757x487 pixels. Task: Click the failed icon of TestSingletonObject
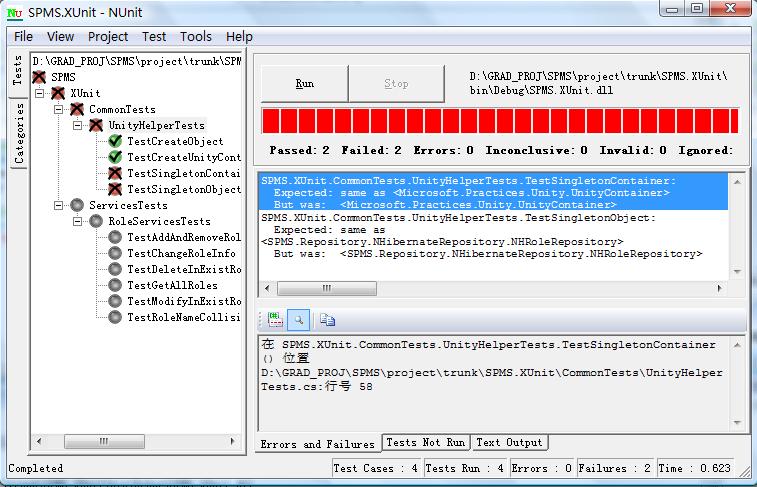[115, 189]
